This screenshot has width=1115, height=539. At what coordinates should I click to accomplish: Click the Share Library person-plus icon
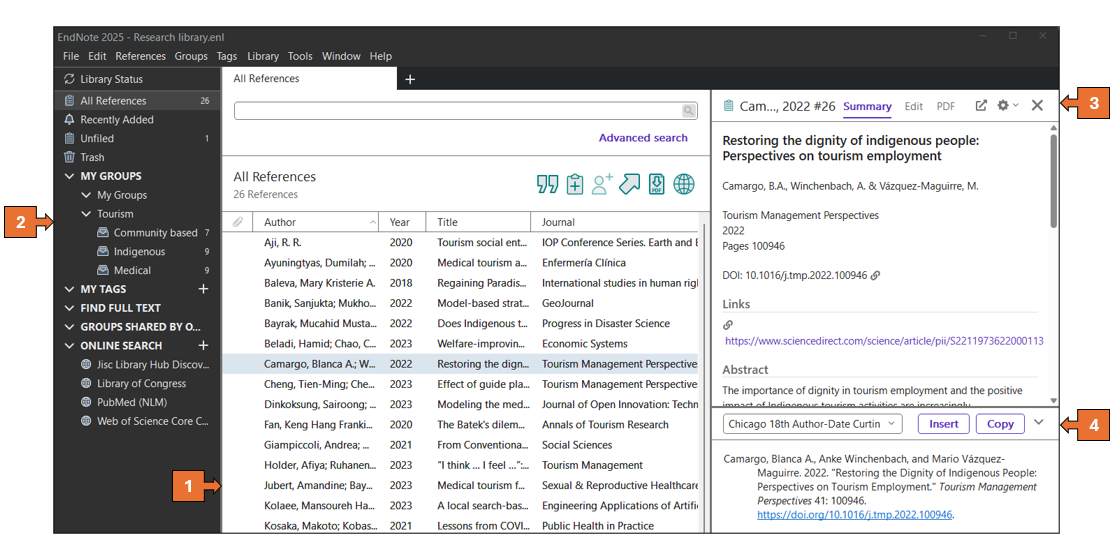pyautogui.click(x=602, y=184)
